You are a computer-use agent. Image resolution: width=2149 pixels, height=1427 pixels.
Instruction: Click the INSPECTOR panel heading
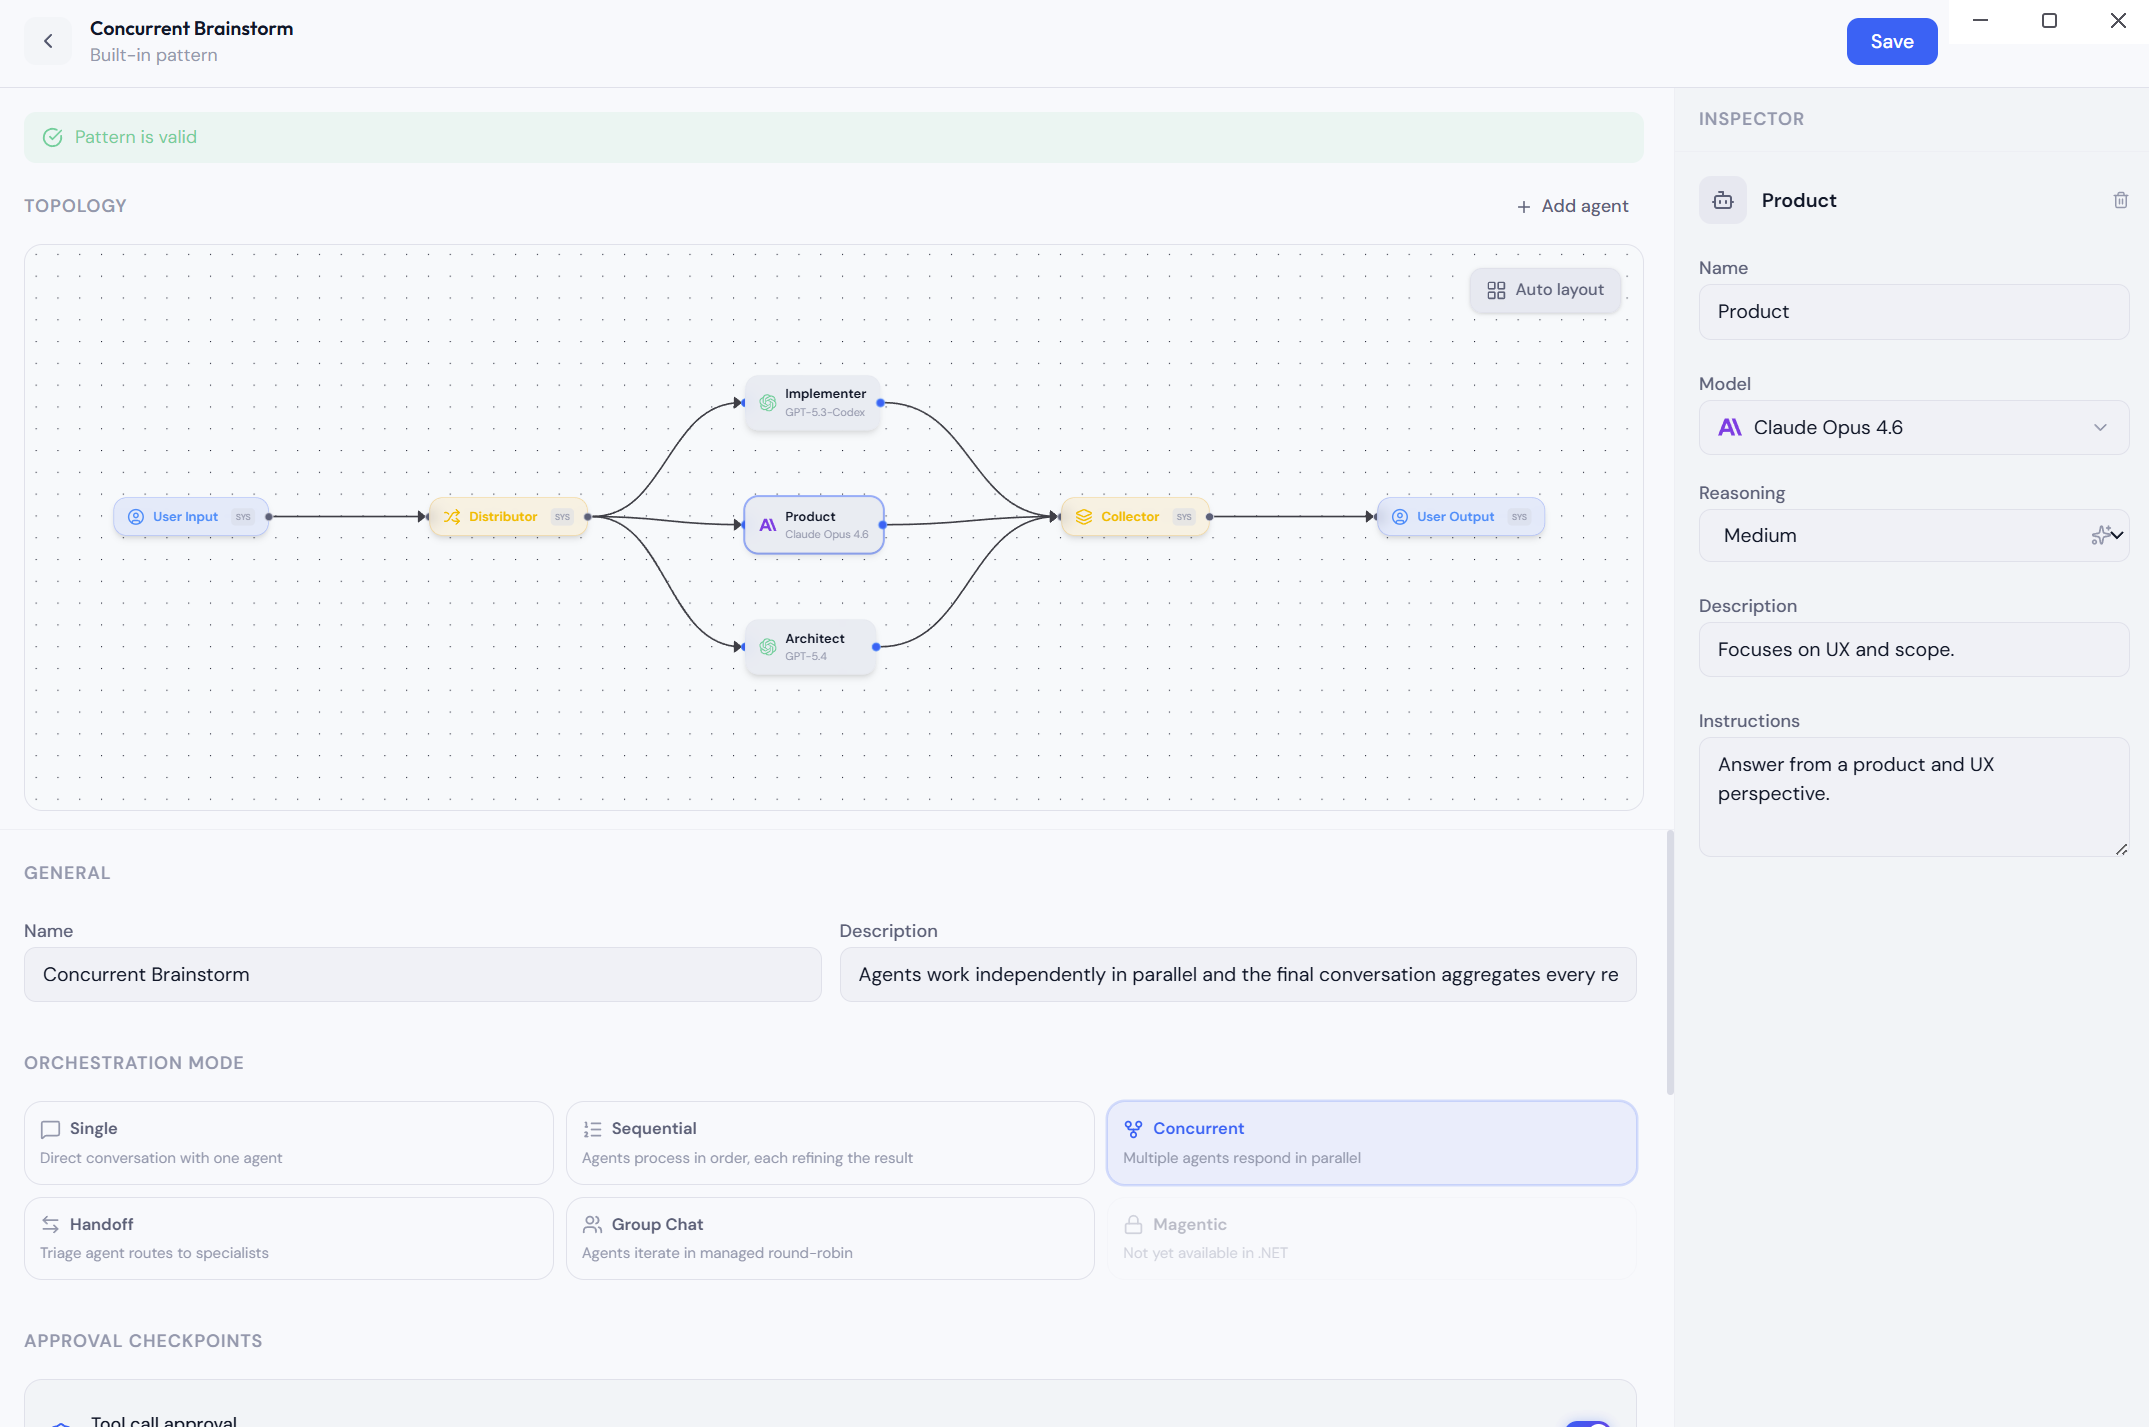[1751, 119]
